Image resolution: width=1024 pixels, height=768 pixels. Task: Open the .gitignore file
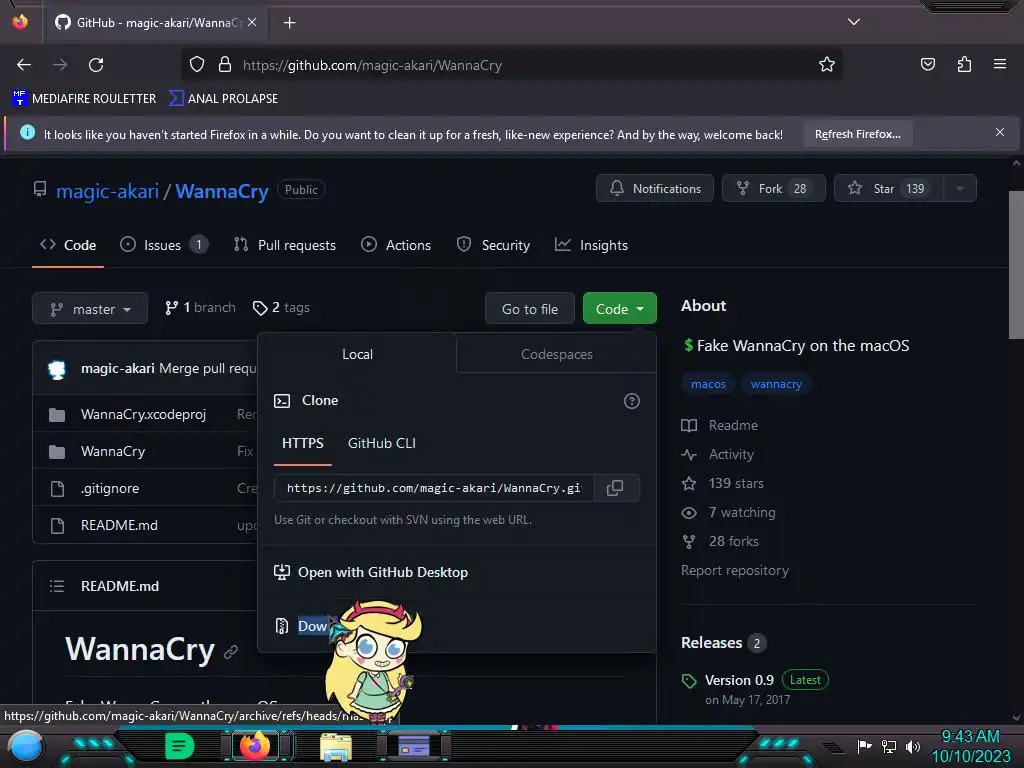pyautogui.click(x=110, y=488)
